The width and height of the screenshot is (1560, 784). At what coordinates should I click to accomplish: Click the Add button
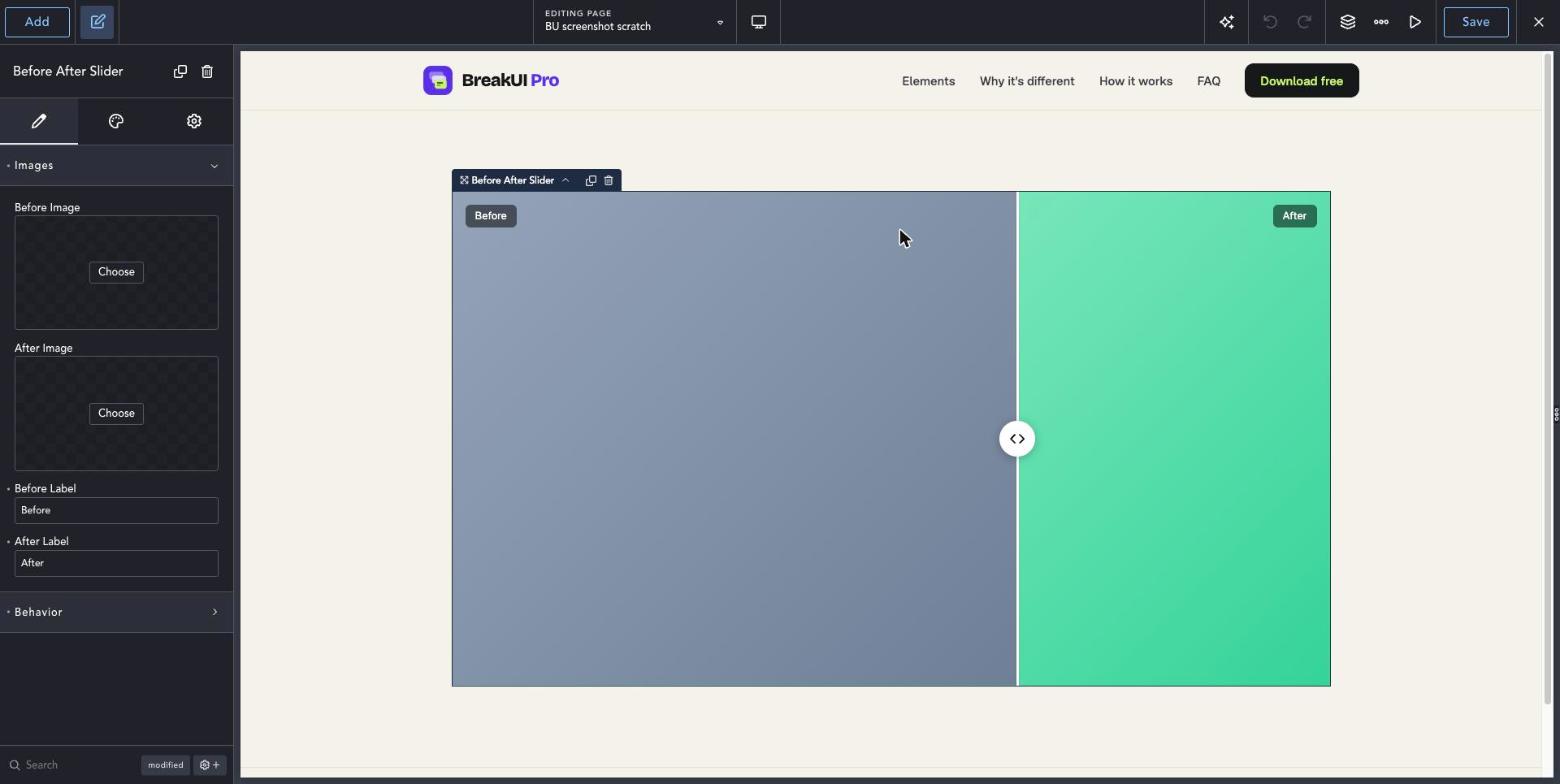(x=37, y=22)
